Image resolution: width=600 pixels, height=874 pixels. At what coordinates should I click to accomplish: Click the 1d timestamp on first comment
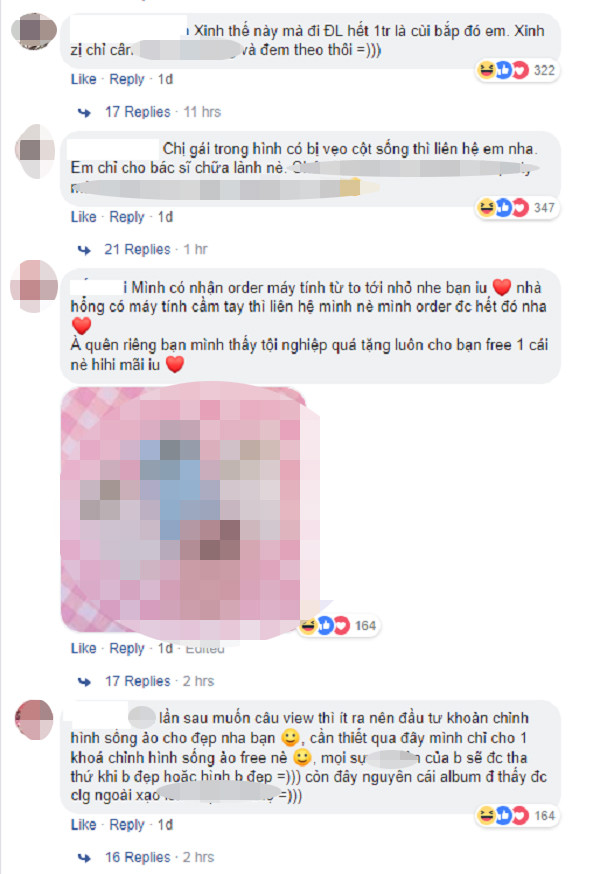point(165,79)
